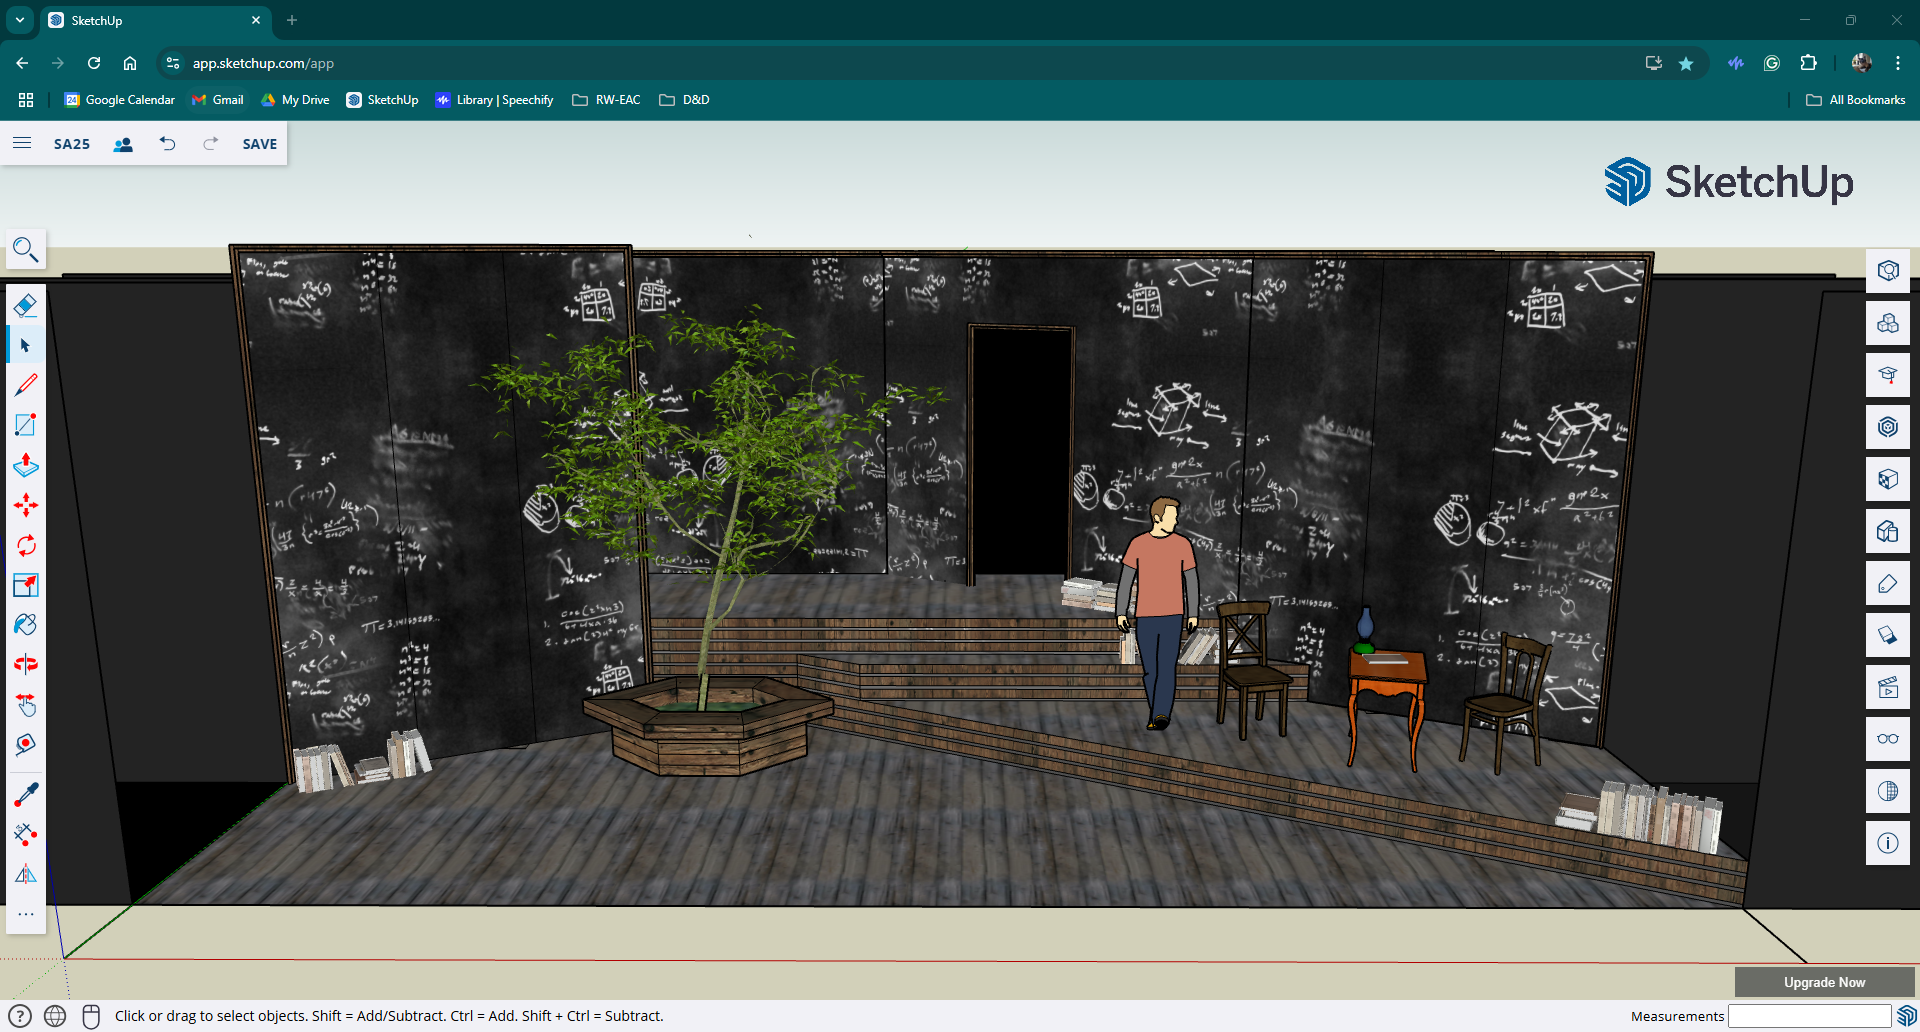Expand the All Bookmarks folder
The image size is (1920, 1032).
1856,100
